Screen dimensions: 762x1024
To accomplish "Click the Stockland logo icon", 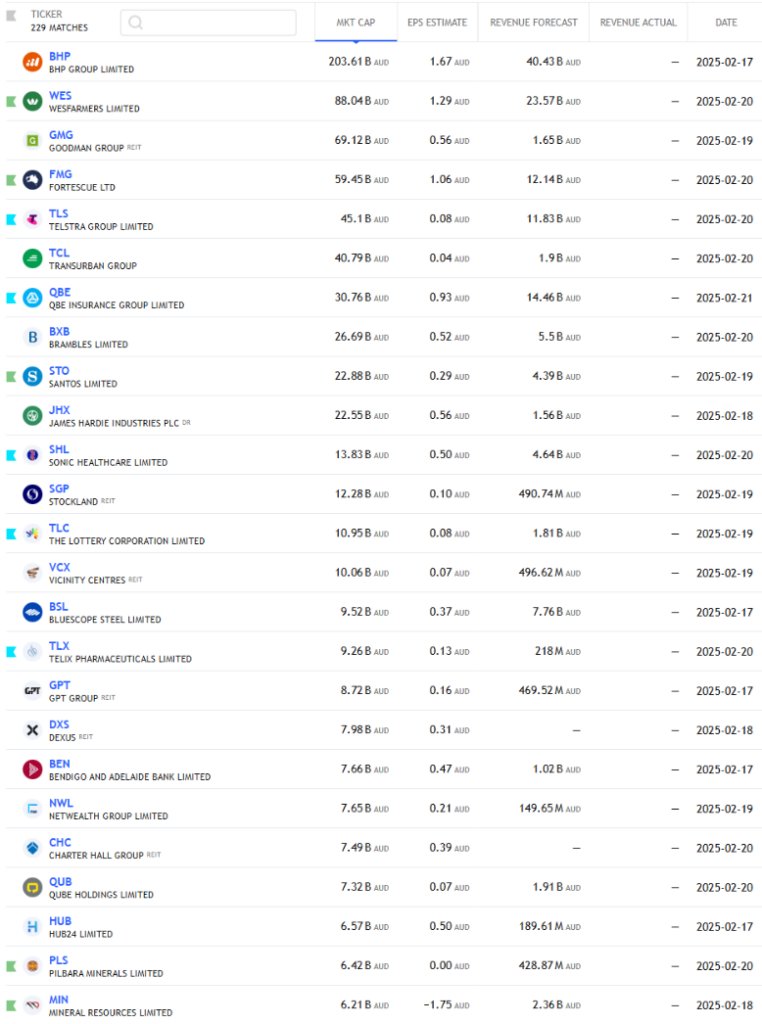I will (x=32, y=494).
